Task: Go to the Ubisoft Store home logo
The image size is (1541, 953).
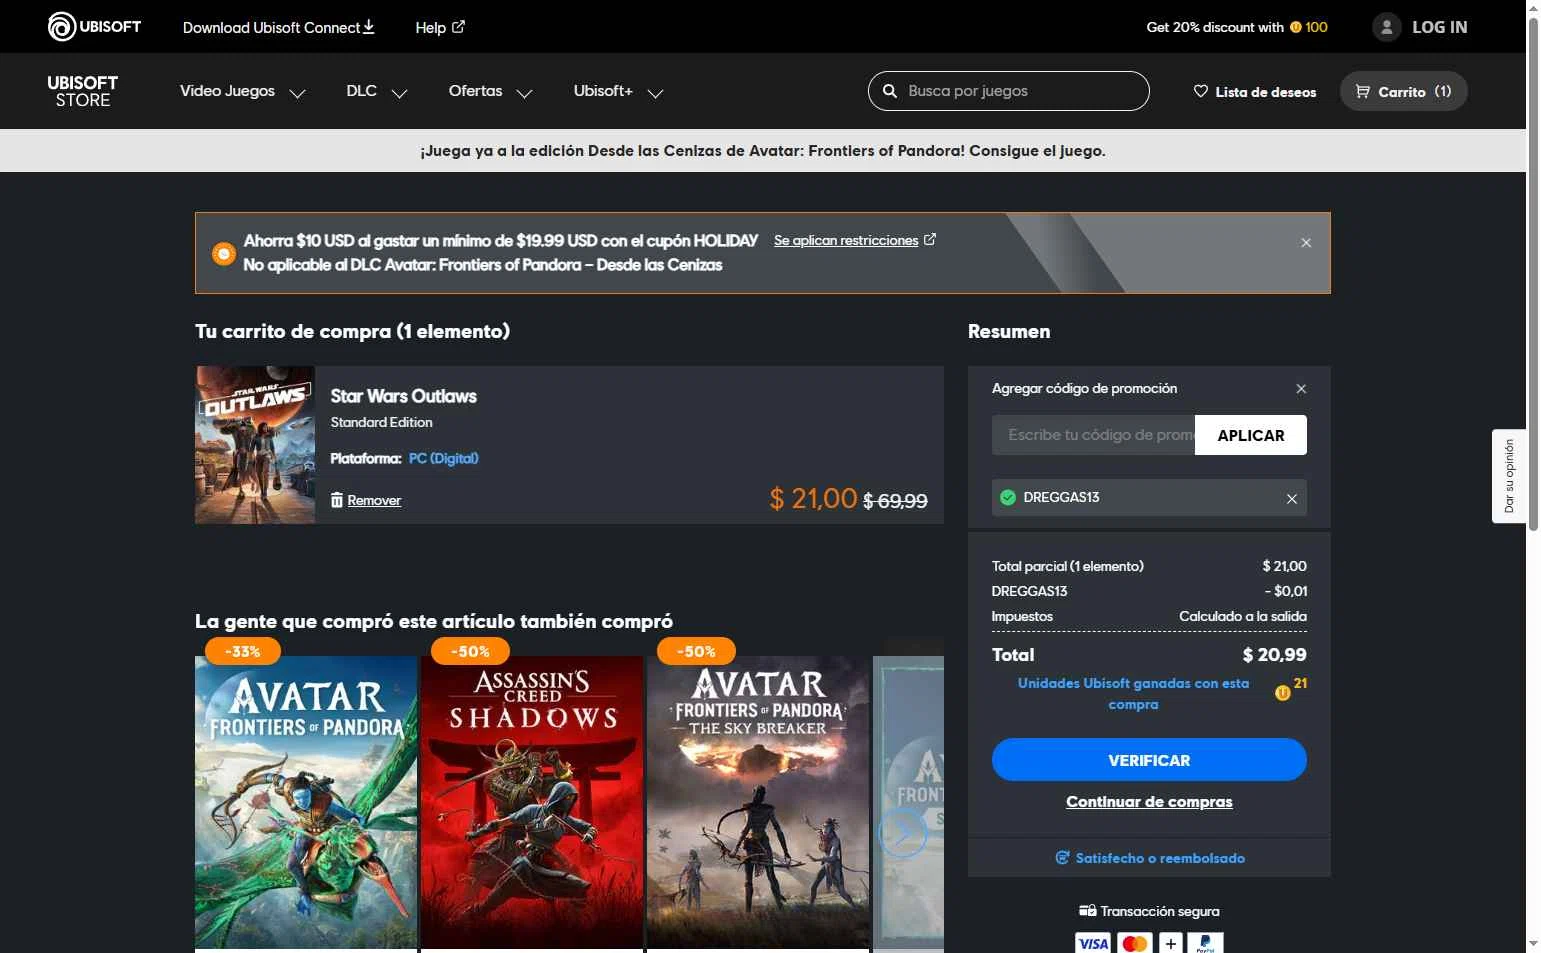Action: [x=82, y=91]
